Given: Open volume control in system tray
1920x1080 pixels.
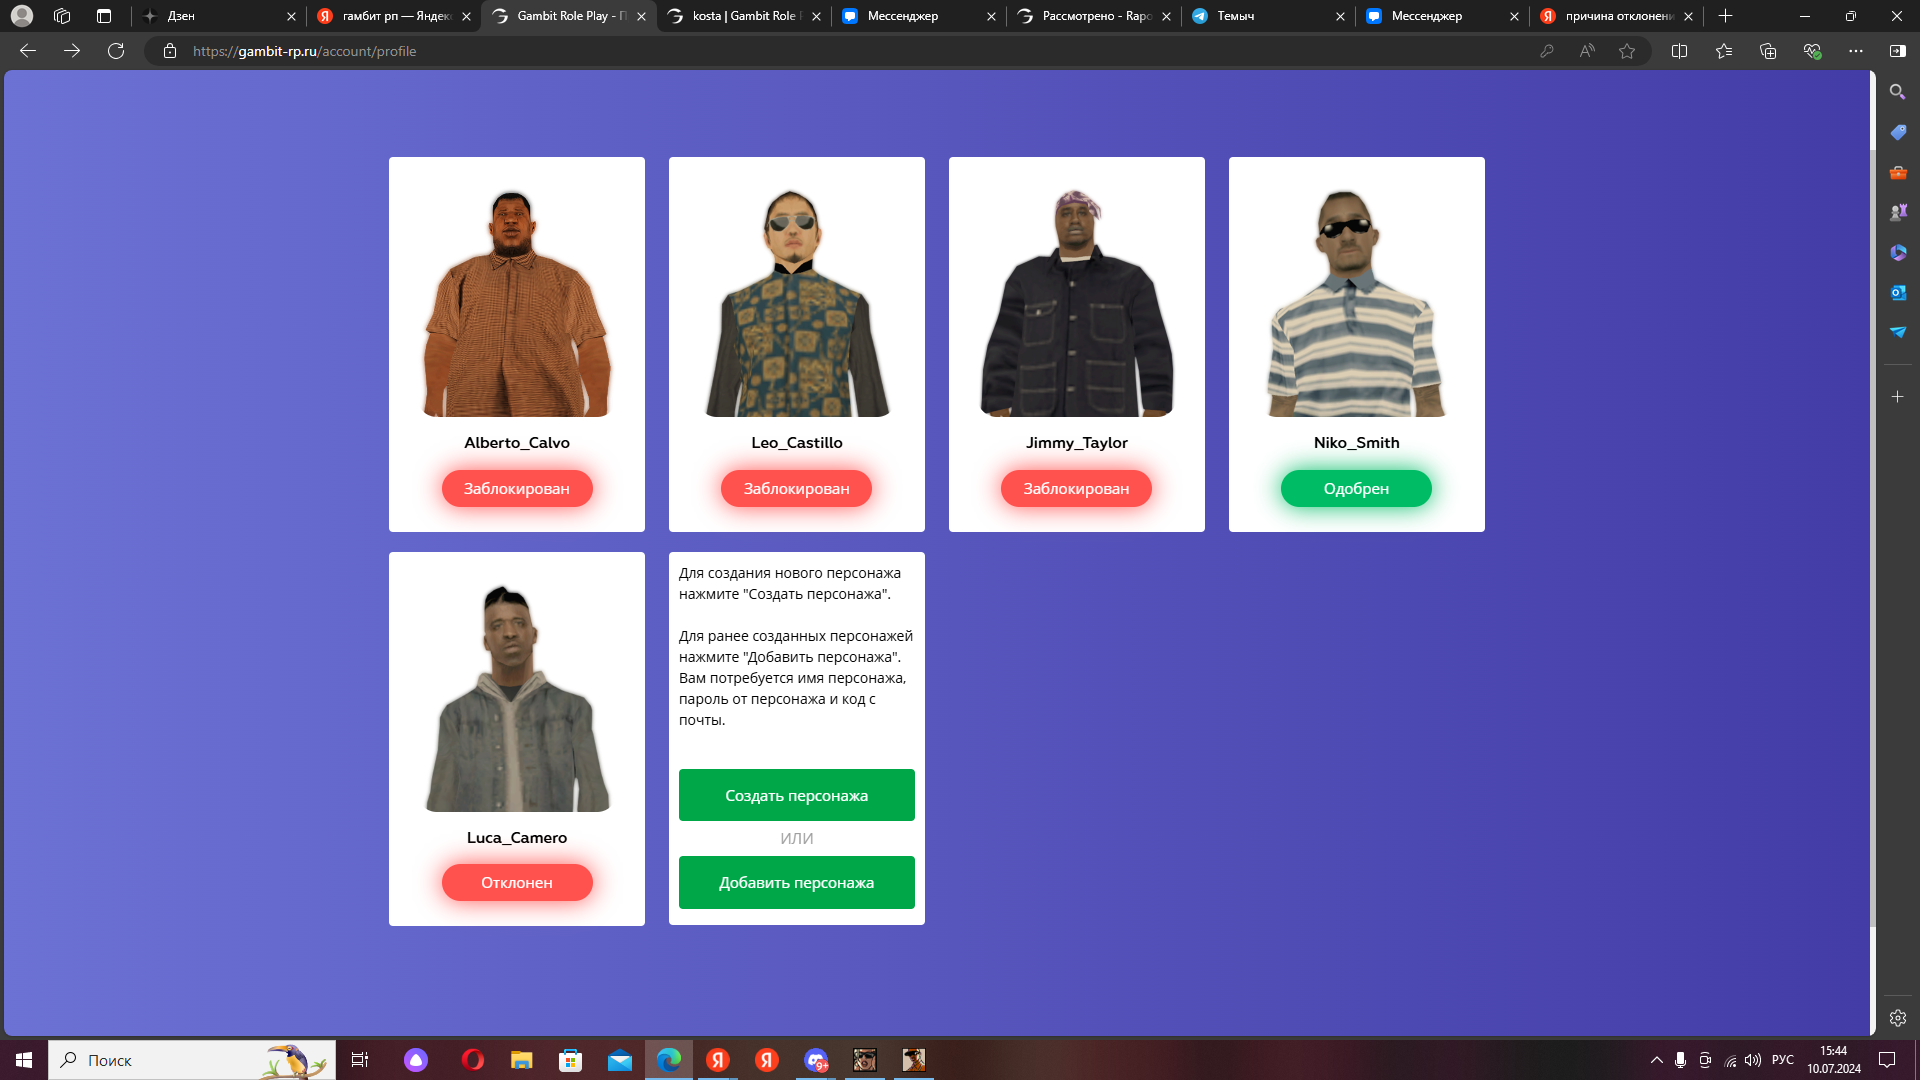Looking at the screenshot, I should pyautogui.click(x=1753, y=1060).
